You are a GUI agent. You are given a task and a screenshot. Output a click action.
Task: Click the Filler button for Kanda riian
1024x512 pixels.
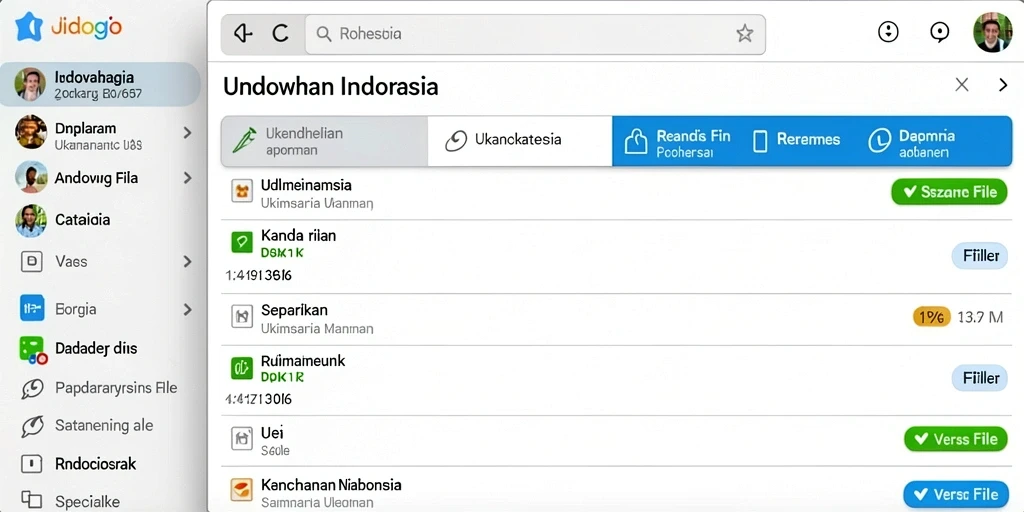(x=980, y=255)
